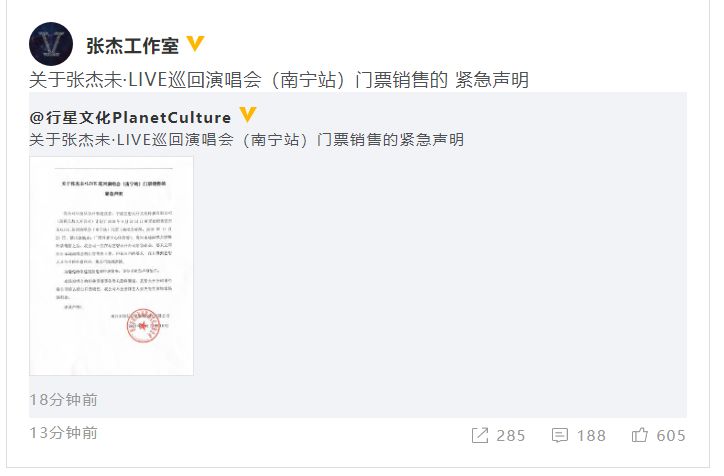Click the like count 605
724x476 pixels.
pos(671,435)
